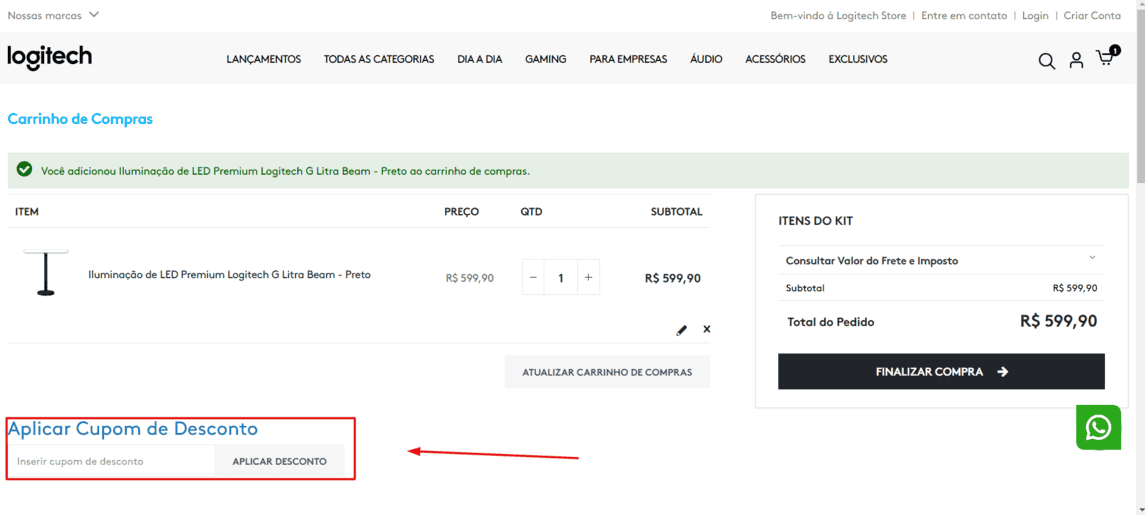This screenshot has height=515, width=1145.
Task: Click the Entre em contato link
Action: pos(964,15)
